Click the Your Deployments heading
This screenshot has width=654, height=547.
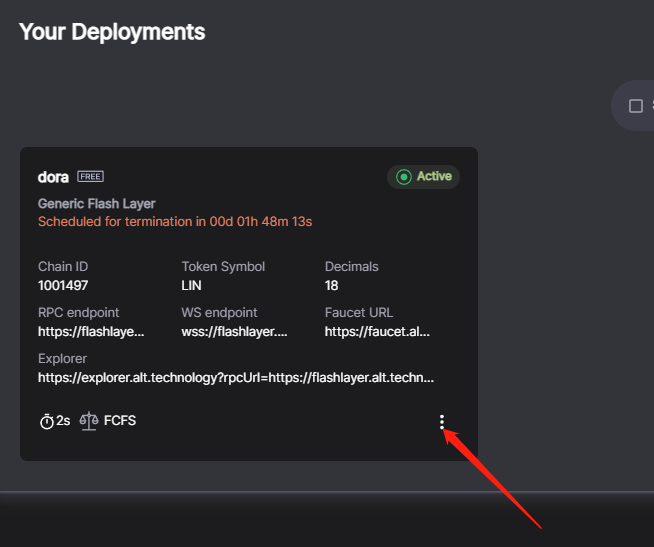tap(112, 32)
